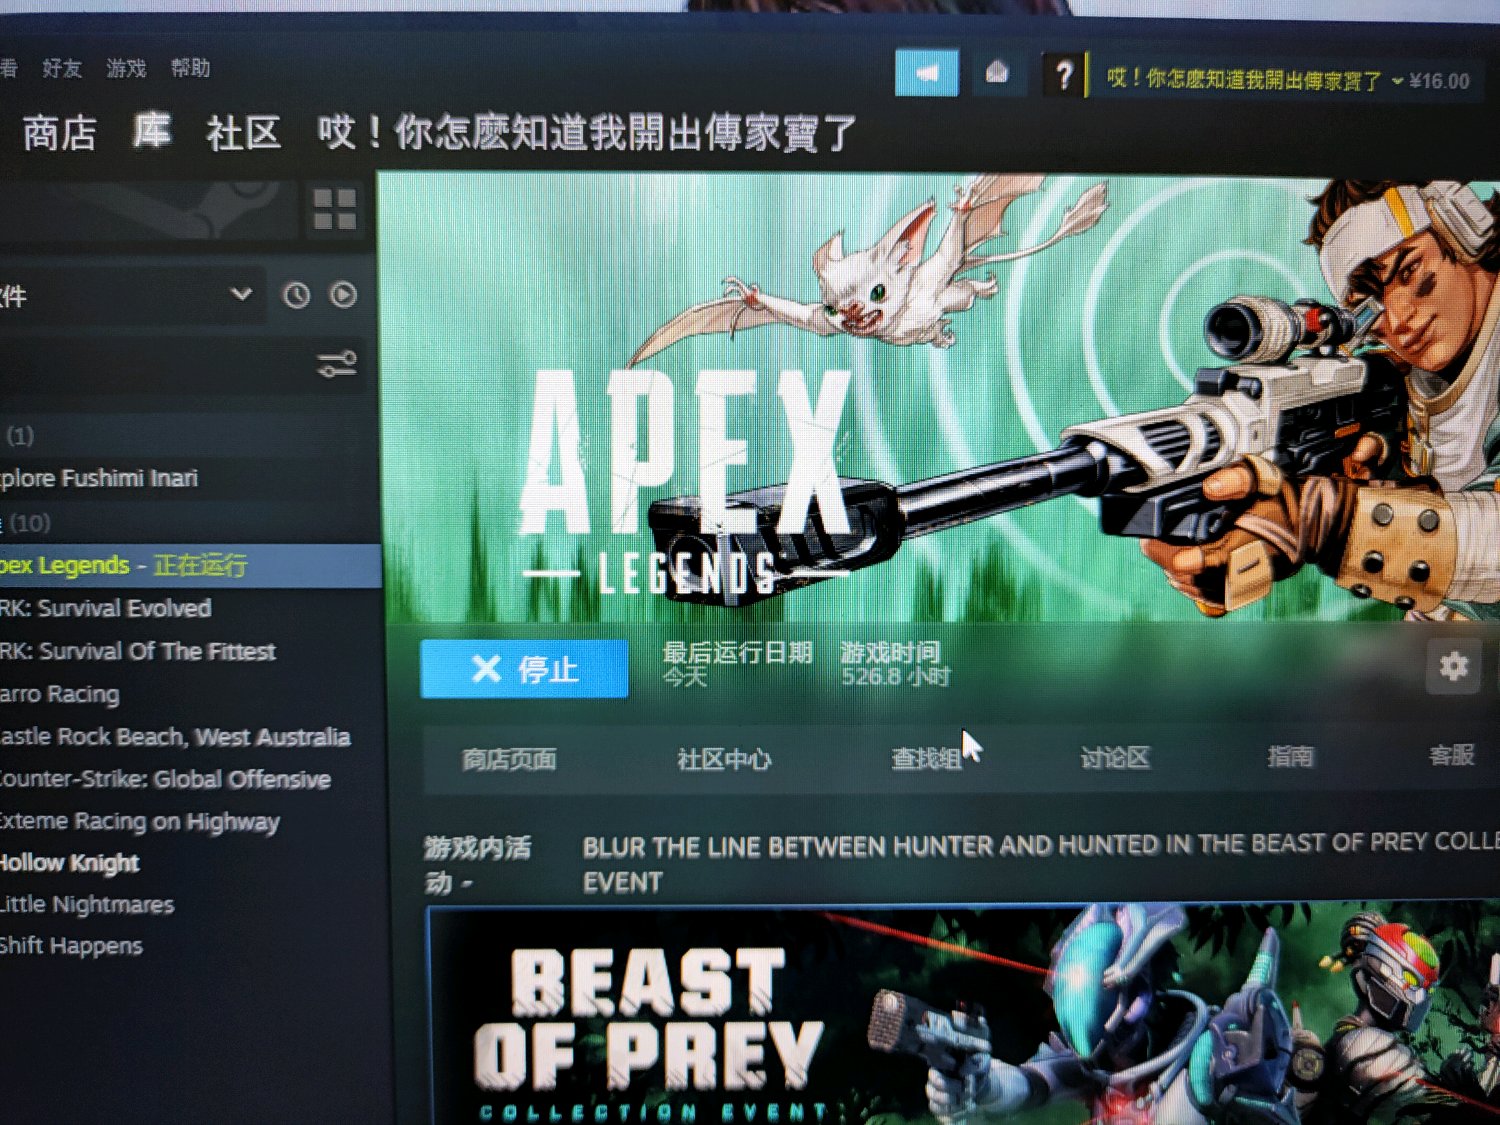The image size is (1500, 1125).
Task: Open the large profile name tab
Action: [x=587, y=133]
